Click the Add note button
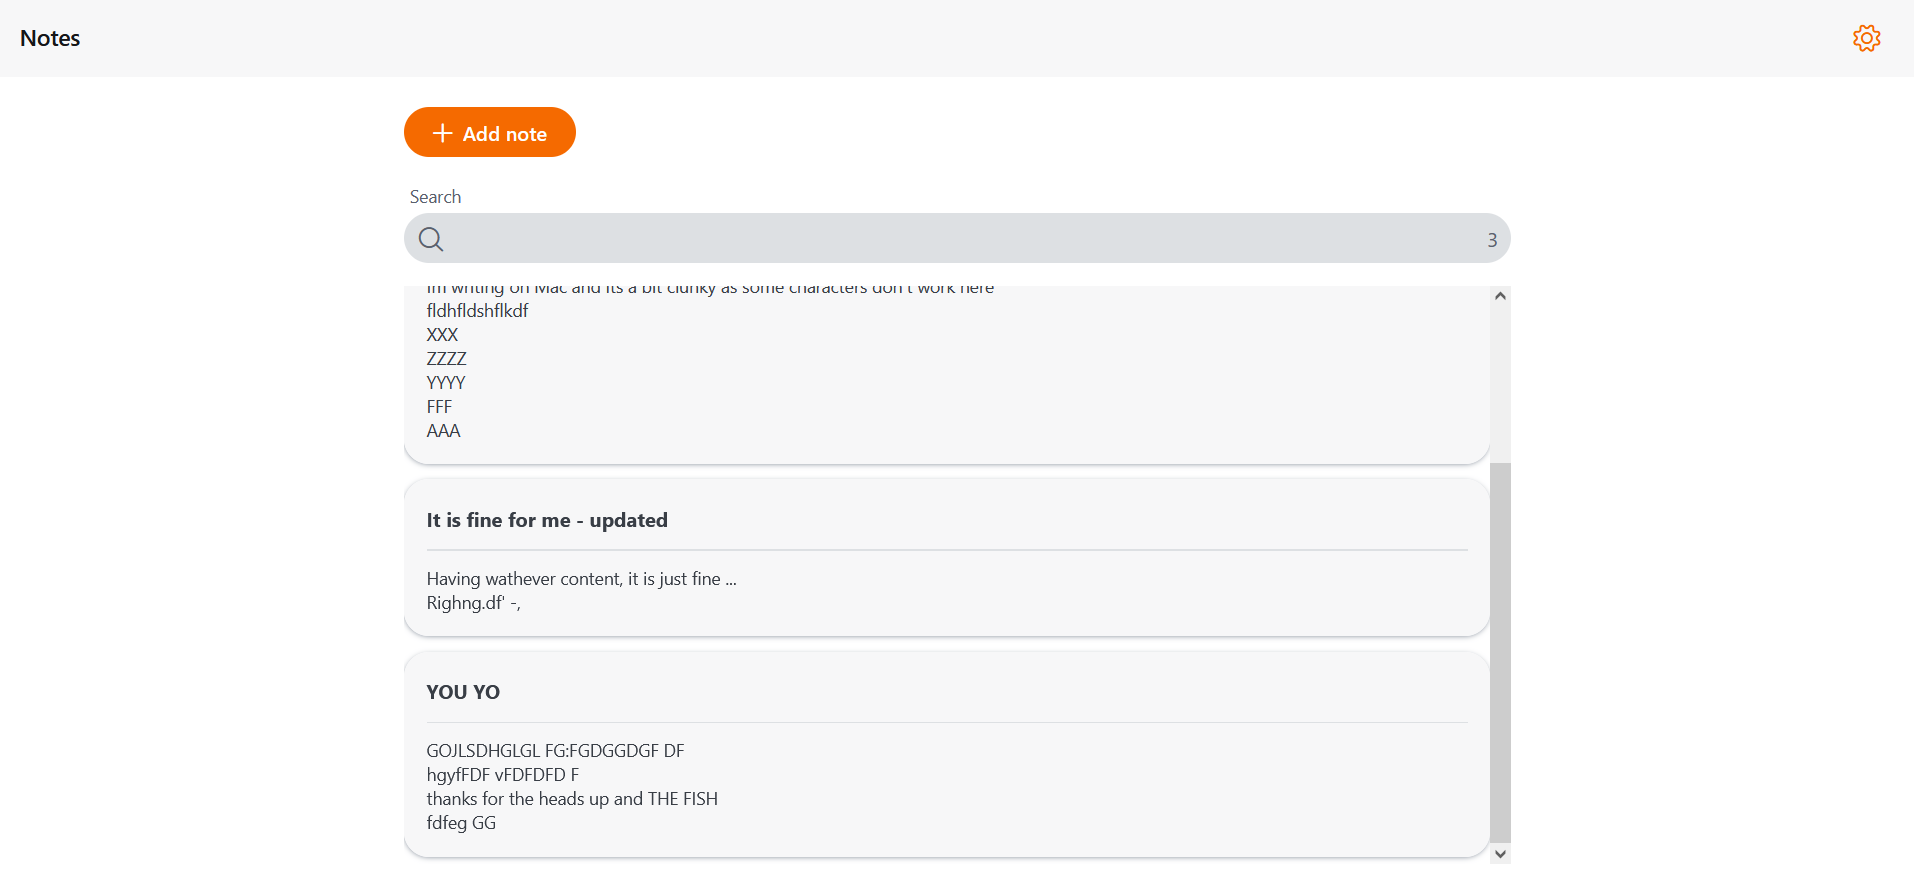 (490, 132)
